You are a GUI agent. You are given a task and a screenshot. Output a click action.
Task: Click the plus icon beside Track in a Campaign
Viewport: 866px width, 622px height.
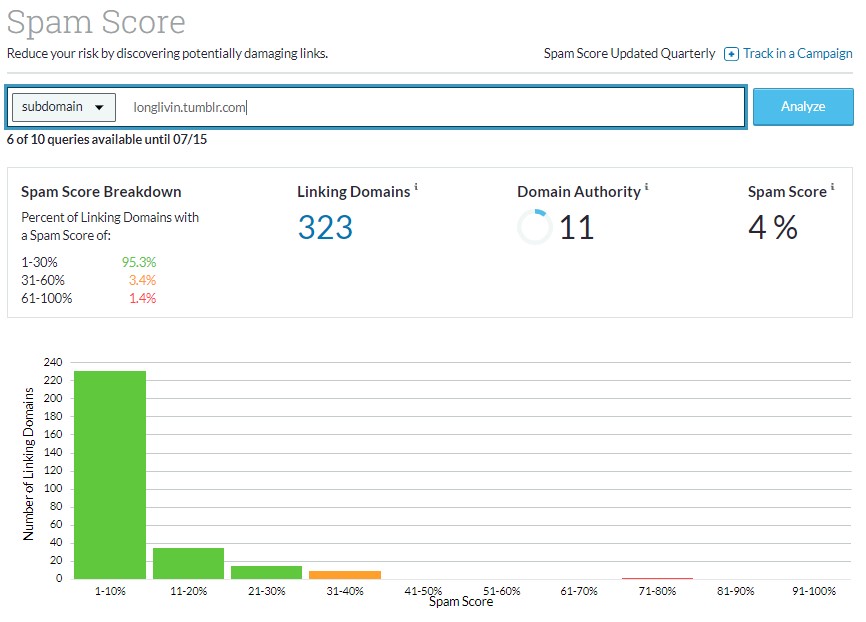tap(731, 54)
